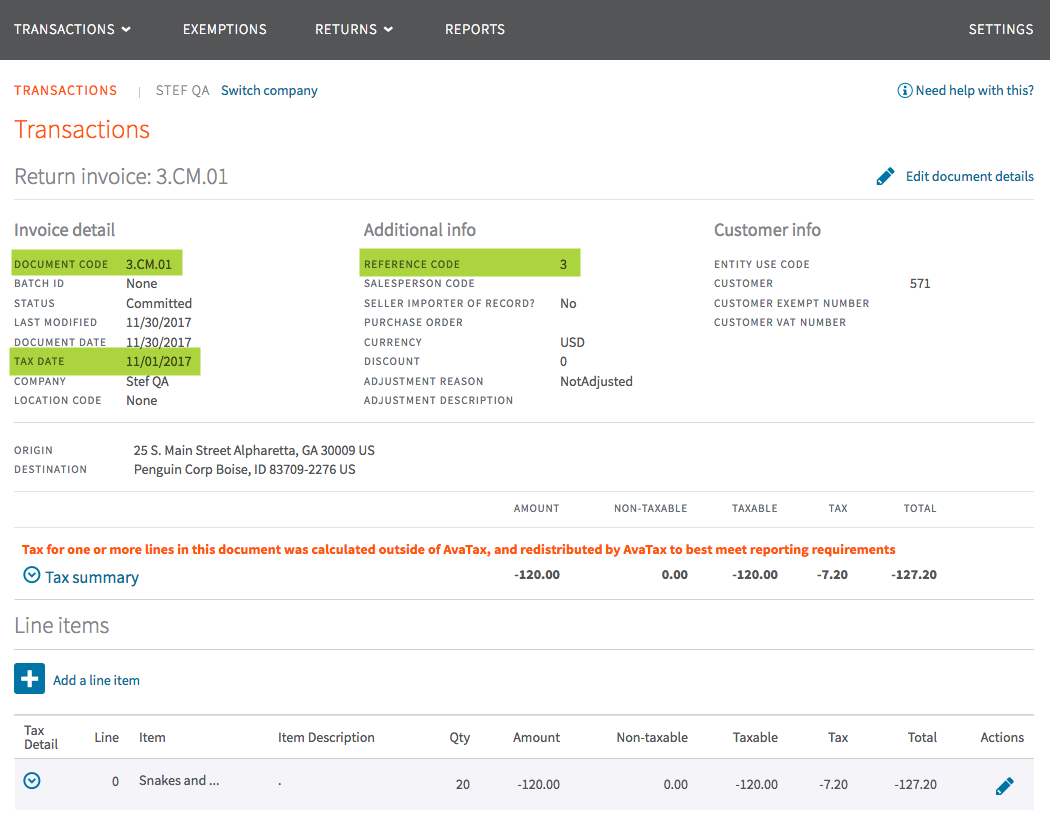The width and height of the screenshot is (1050, 817).
Task: Expand the Tax summary section
Action: [31, 575]
